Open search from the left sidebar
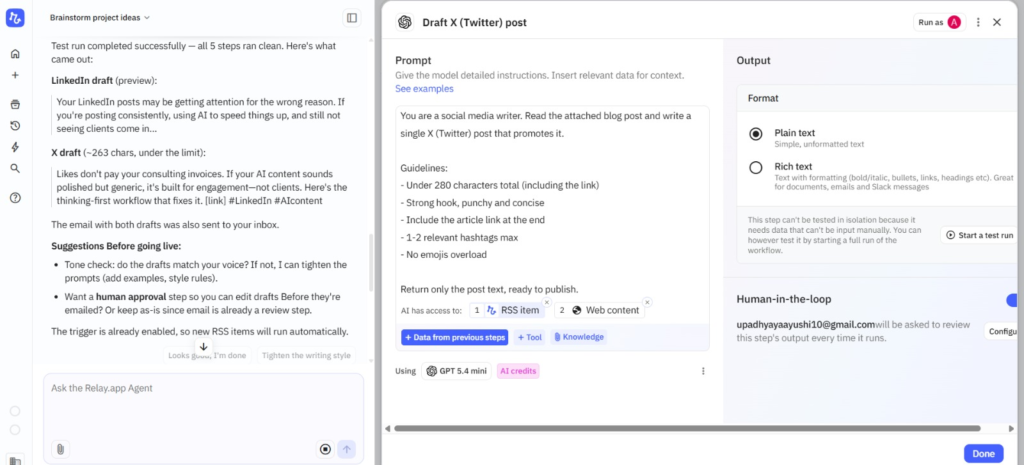Viewport: 1024px width, 465px height. click(15, 168)
